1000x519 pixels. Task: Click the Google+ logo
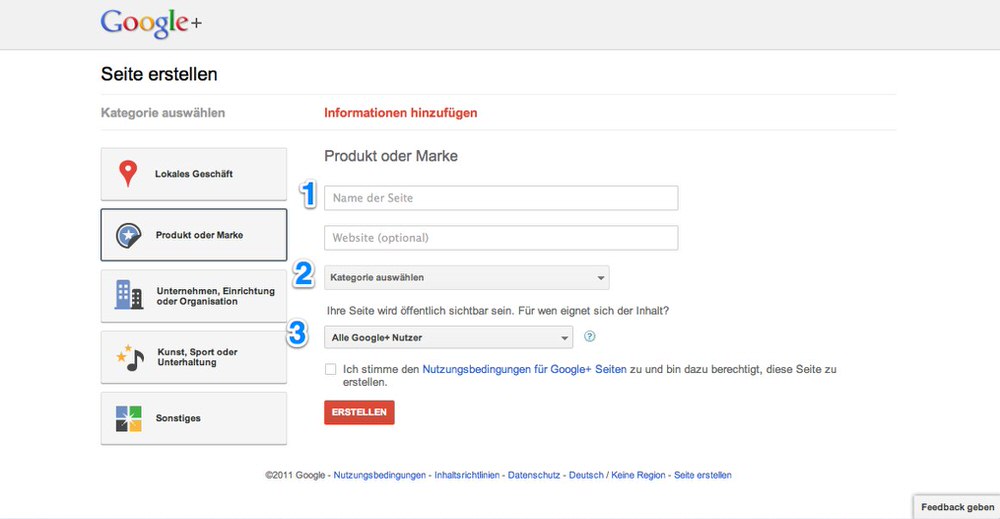pyautogui.click(x=151, y=24)
